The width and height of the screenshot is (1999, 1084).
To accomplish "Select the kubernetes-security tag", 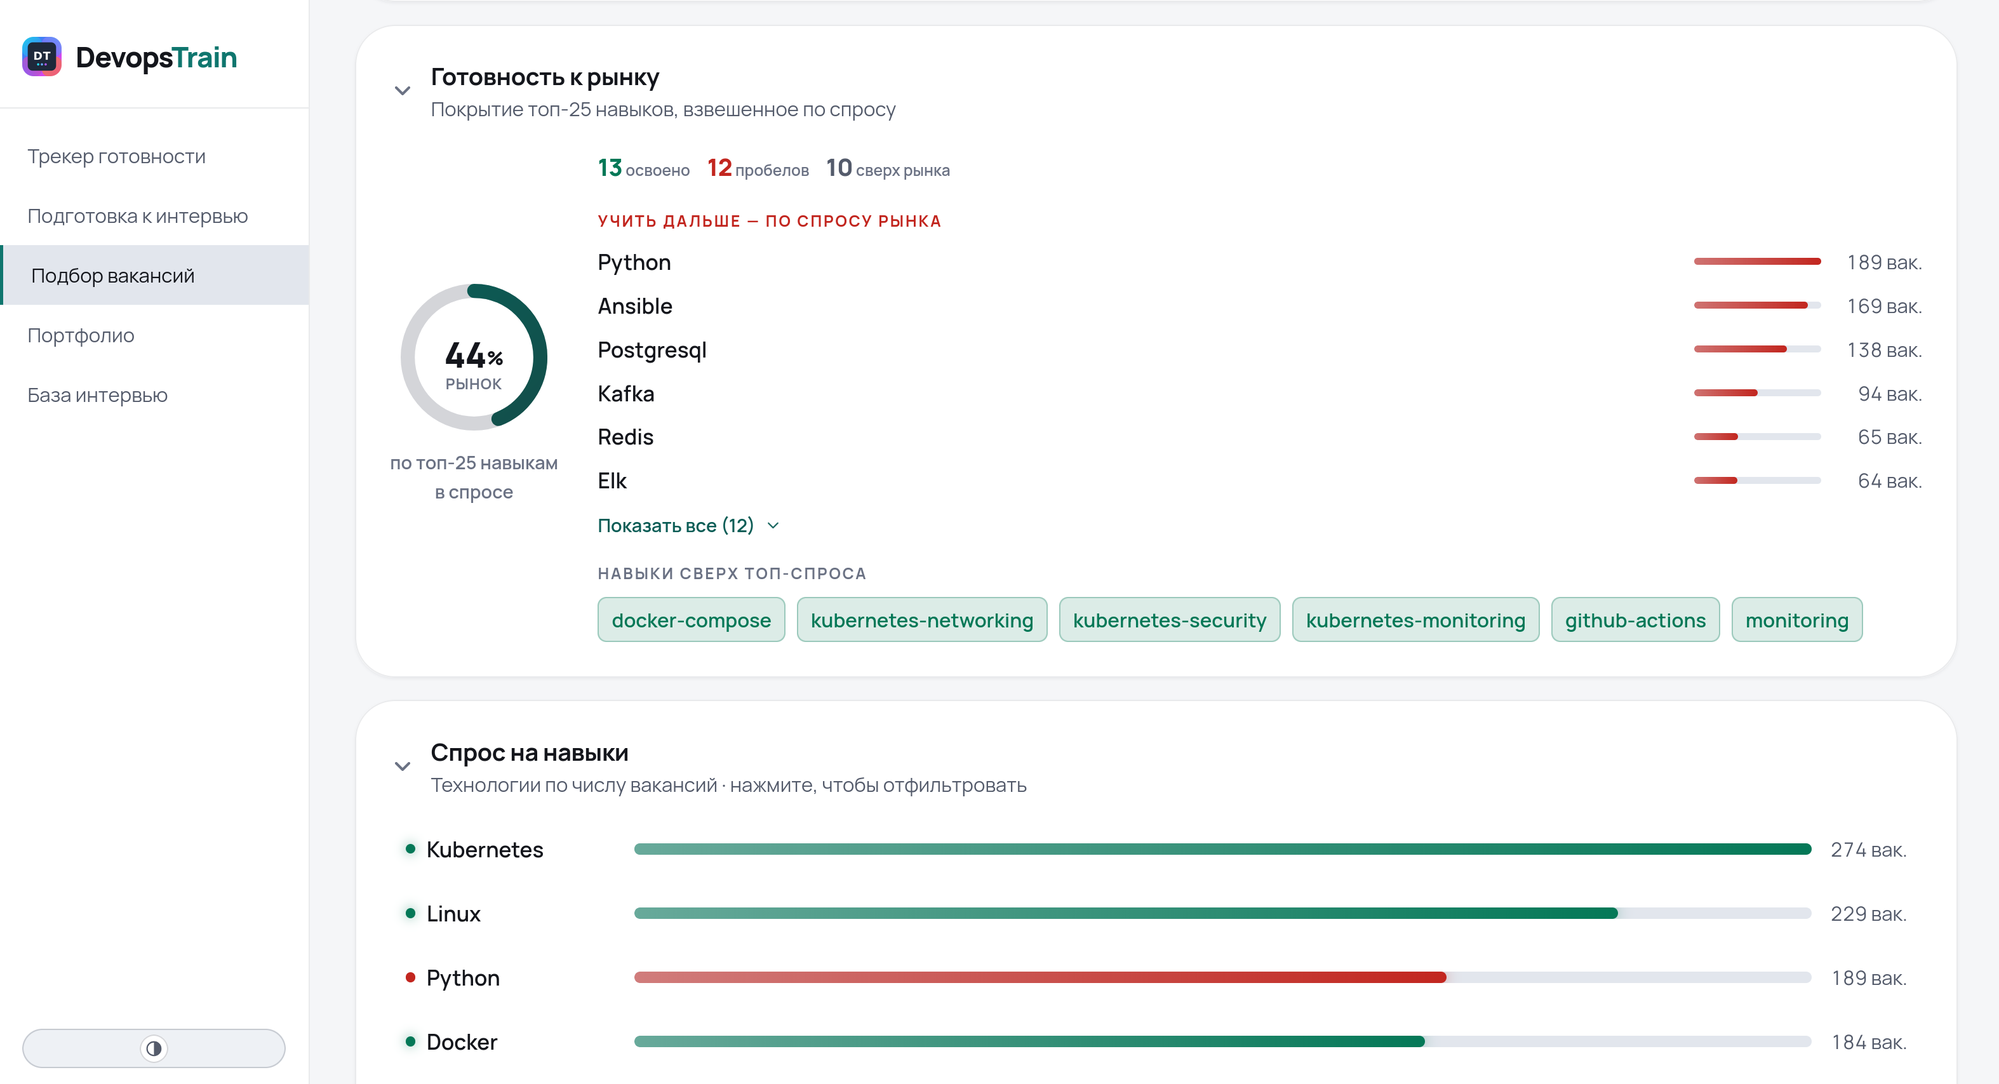I will pos(1169,620).
